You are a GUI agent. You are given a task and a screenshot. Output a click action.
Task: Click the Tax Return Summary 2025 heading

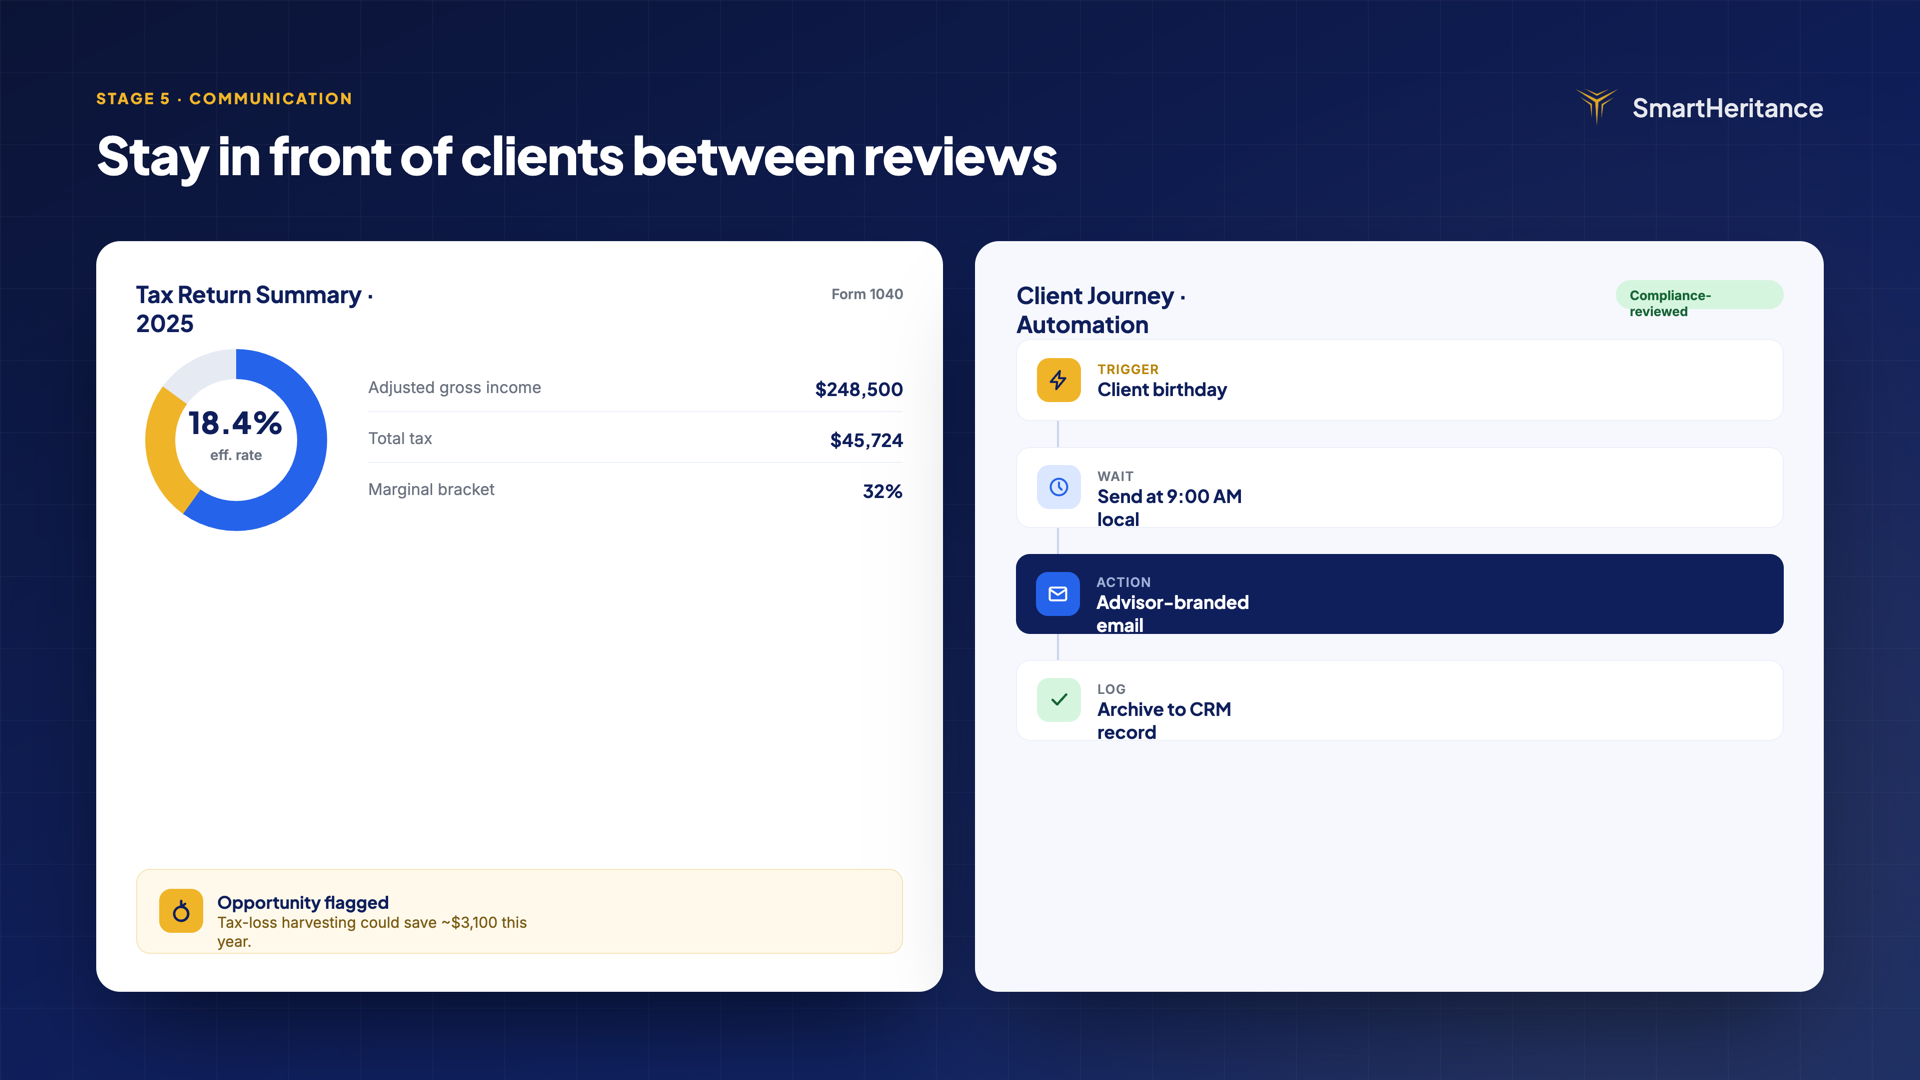coord(254,309)
